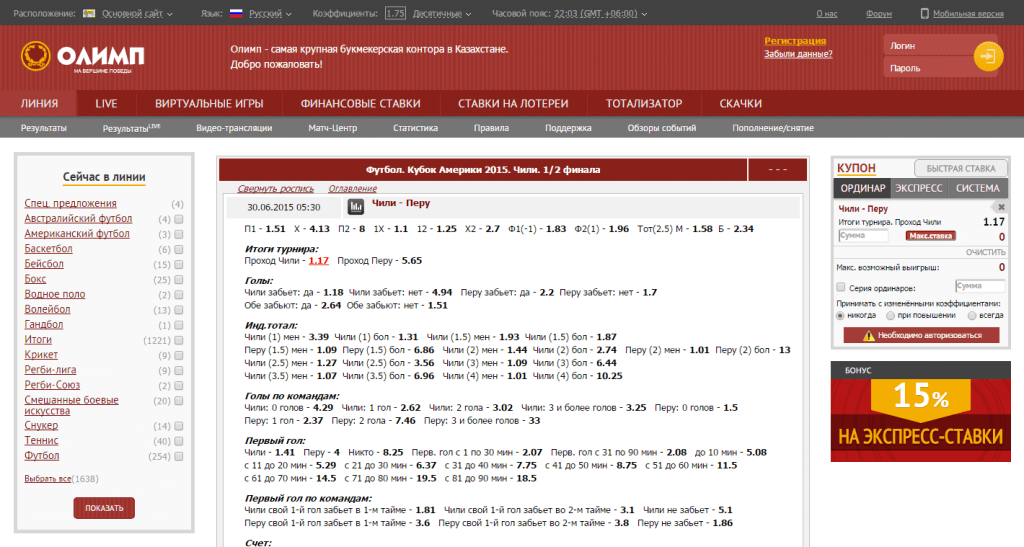Image resolution: width=1024 pixels, height=547 pixels.
Task: Click the ПОКАЗАТЬ button
Action: (104, 508)
